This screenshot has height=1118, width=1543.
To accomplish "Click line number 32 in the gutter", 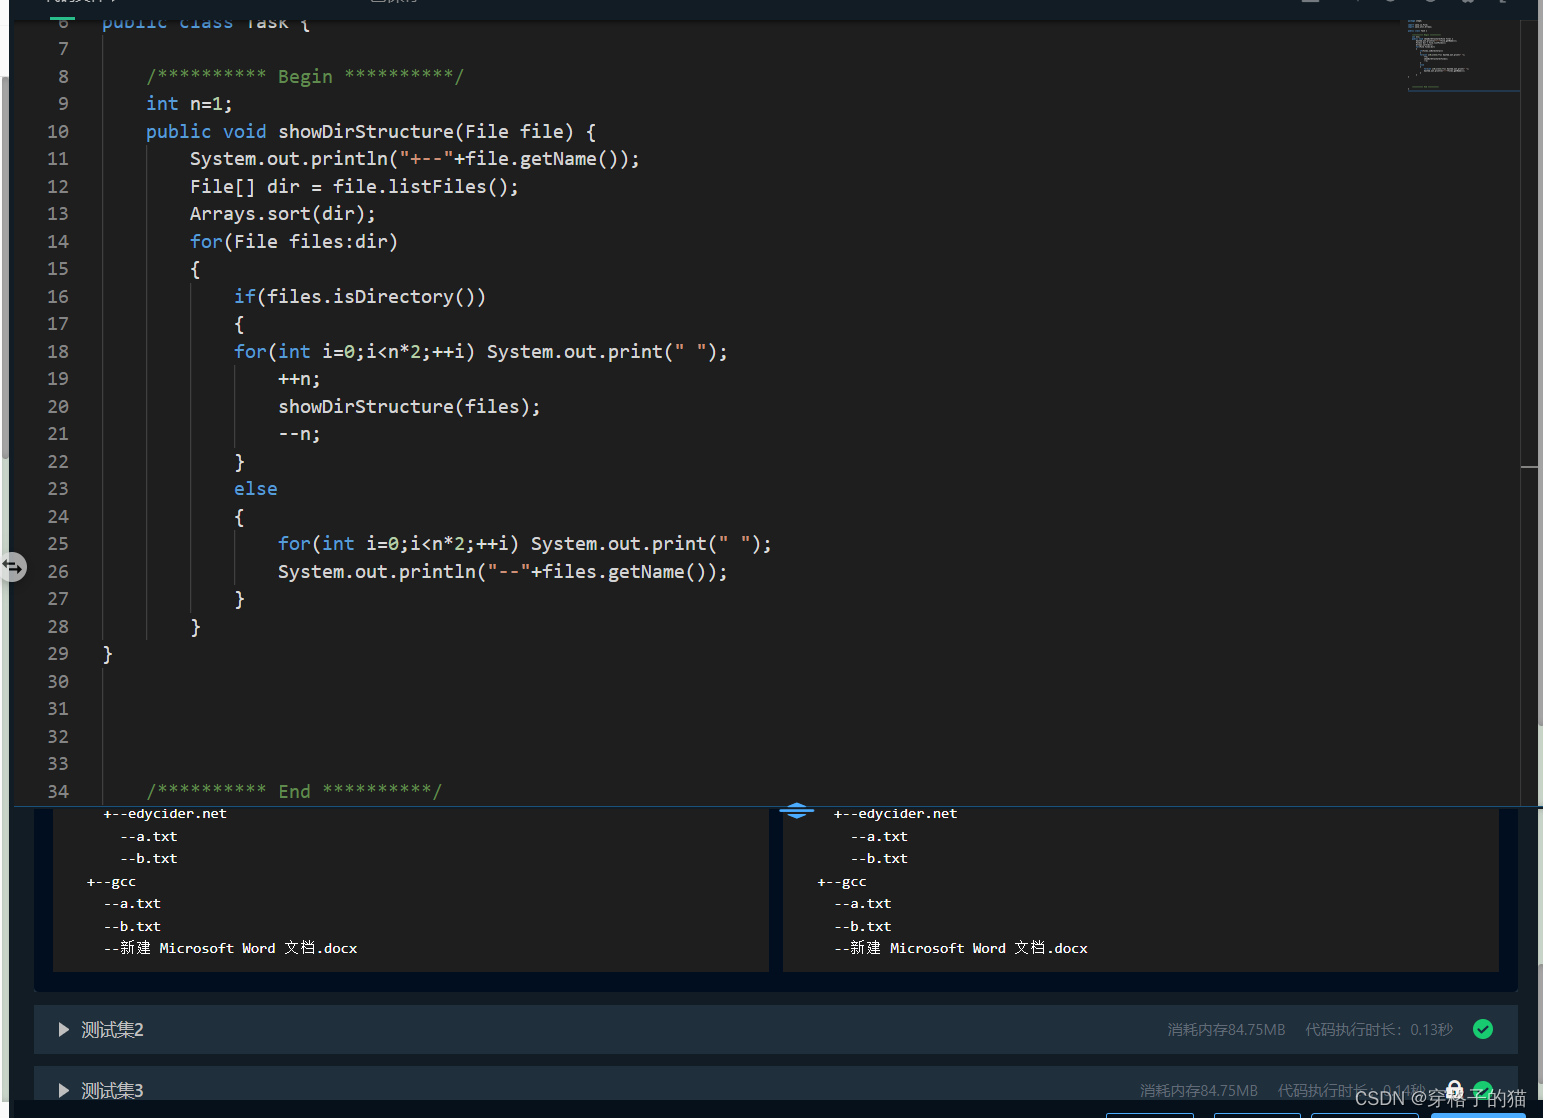I will 58,737.
